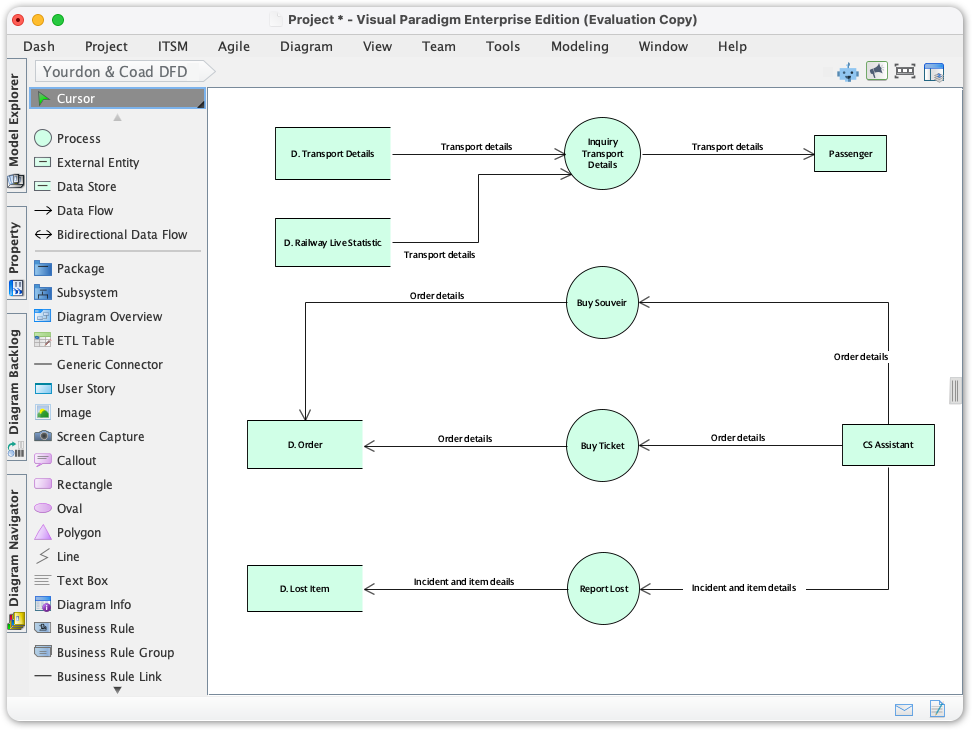Open the chatbot assistant toolbar icon

point(847,71)
